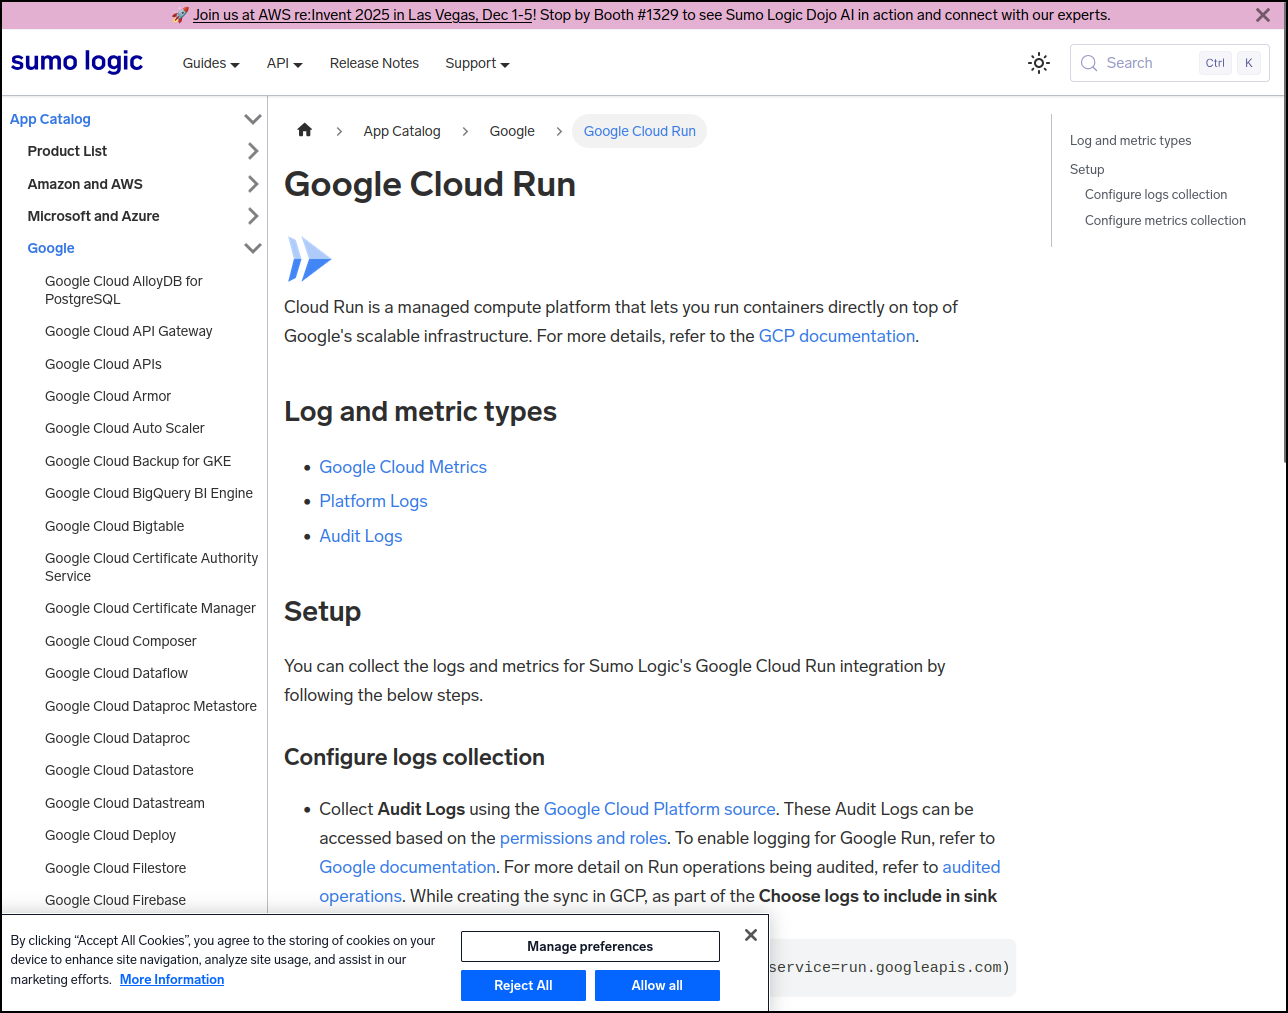The image size is (1288, 1013).
Task: Toggle the light/dark theme sun icon
Action: coord(1039,63)
